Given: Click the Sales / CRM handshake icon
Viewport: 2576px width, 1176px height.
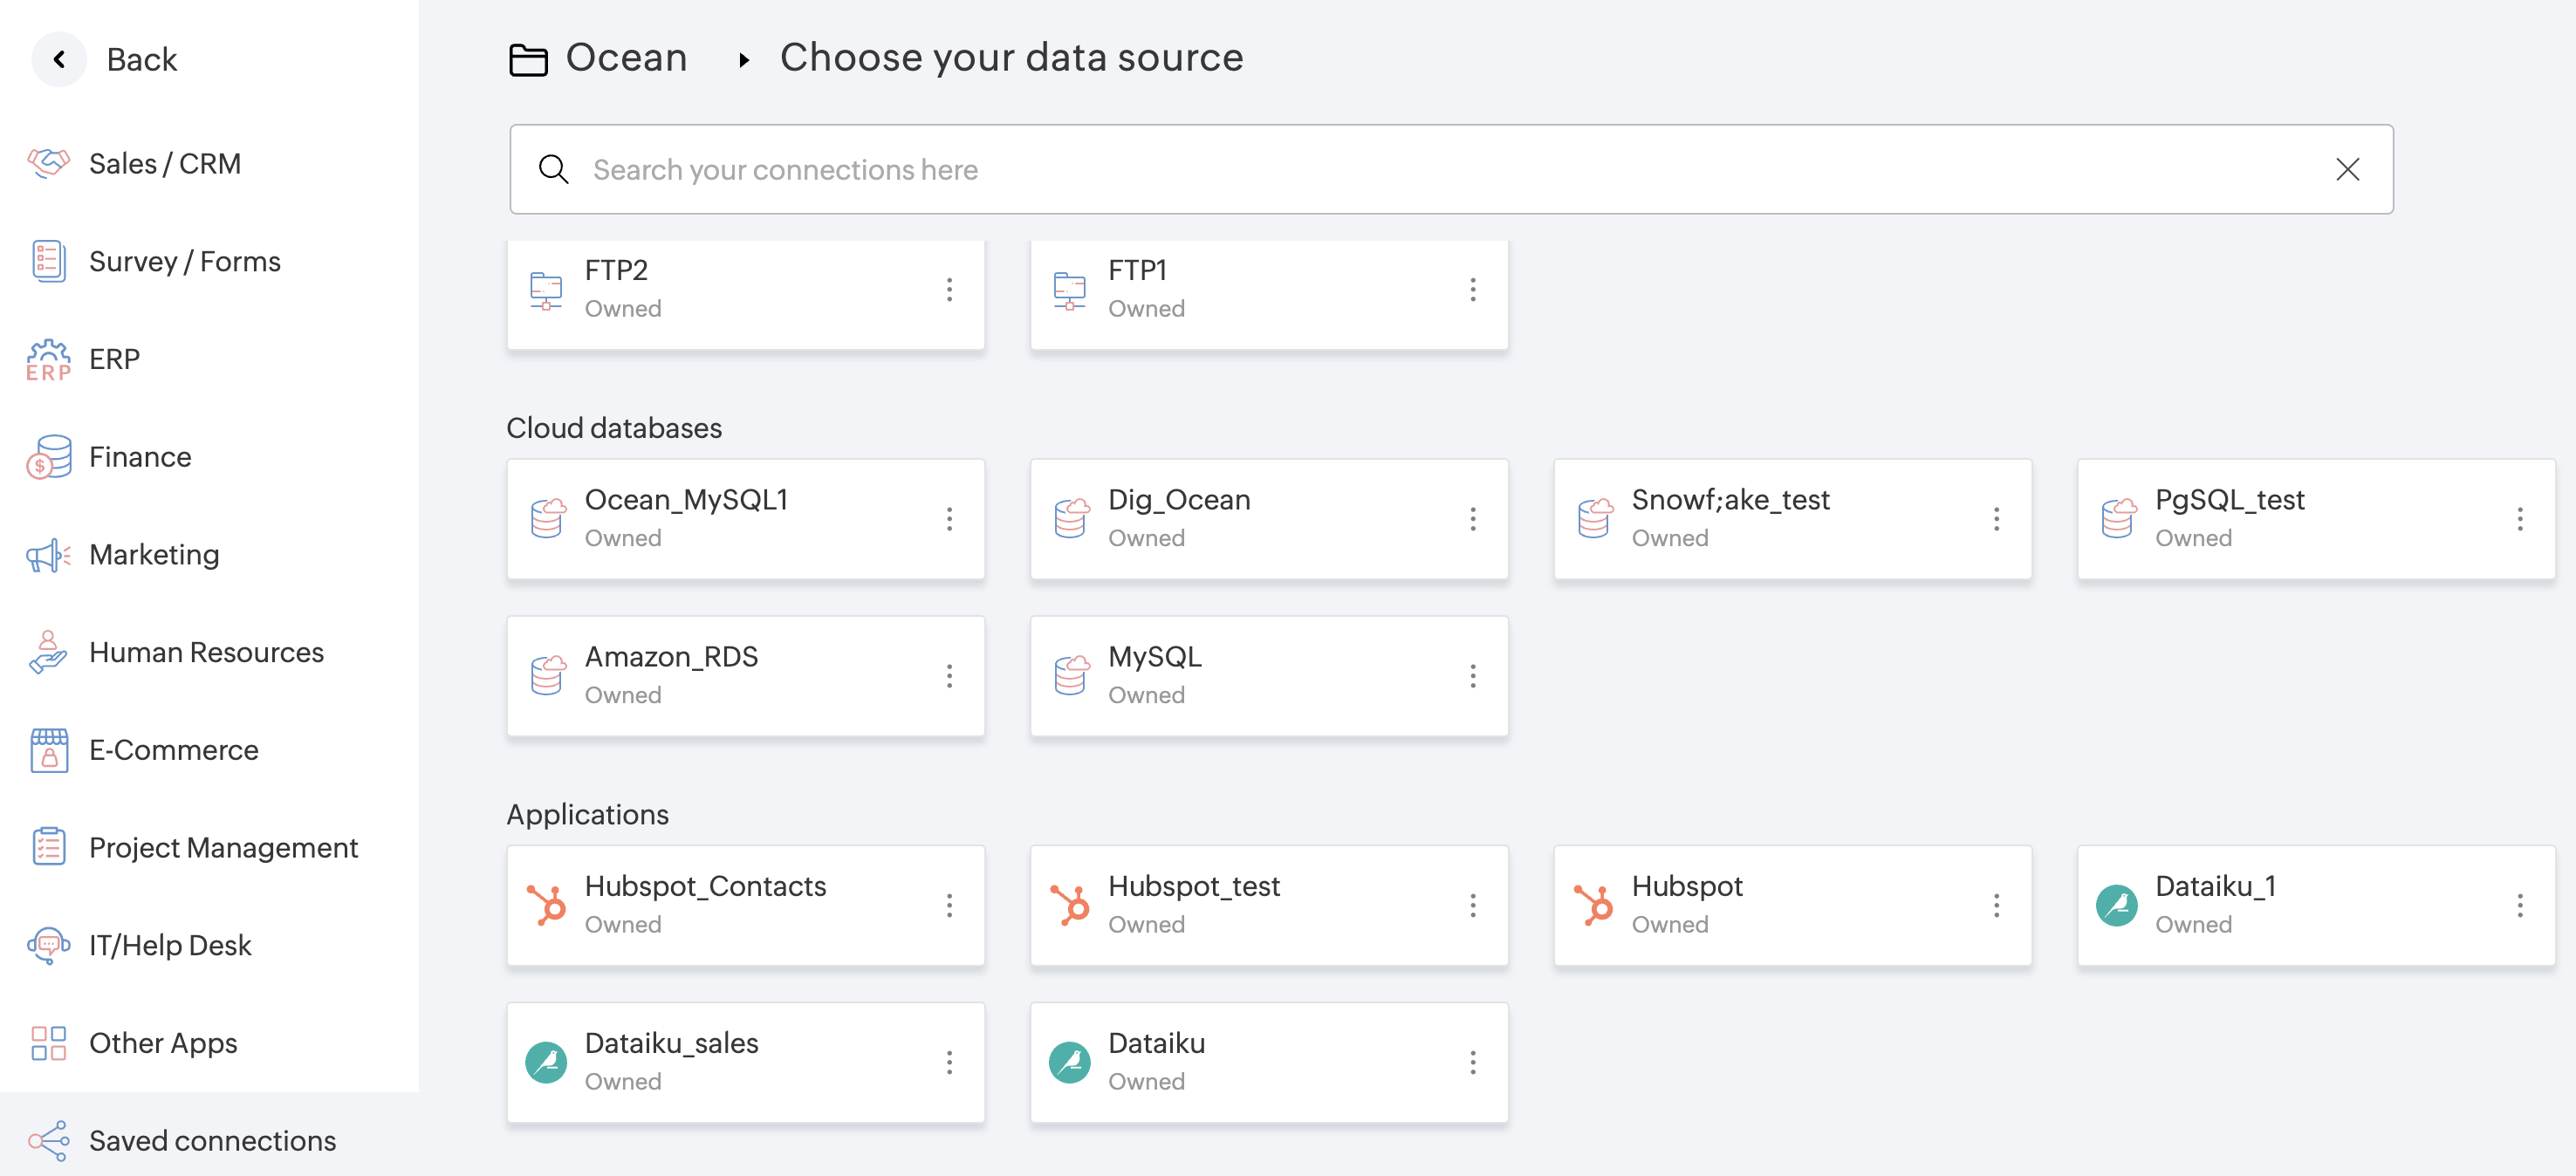Looking at the screenshot, I should [48, 163].
